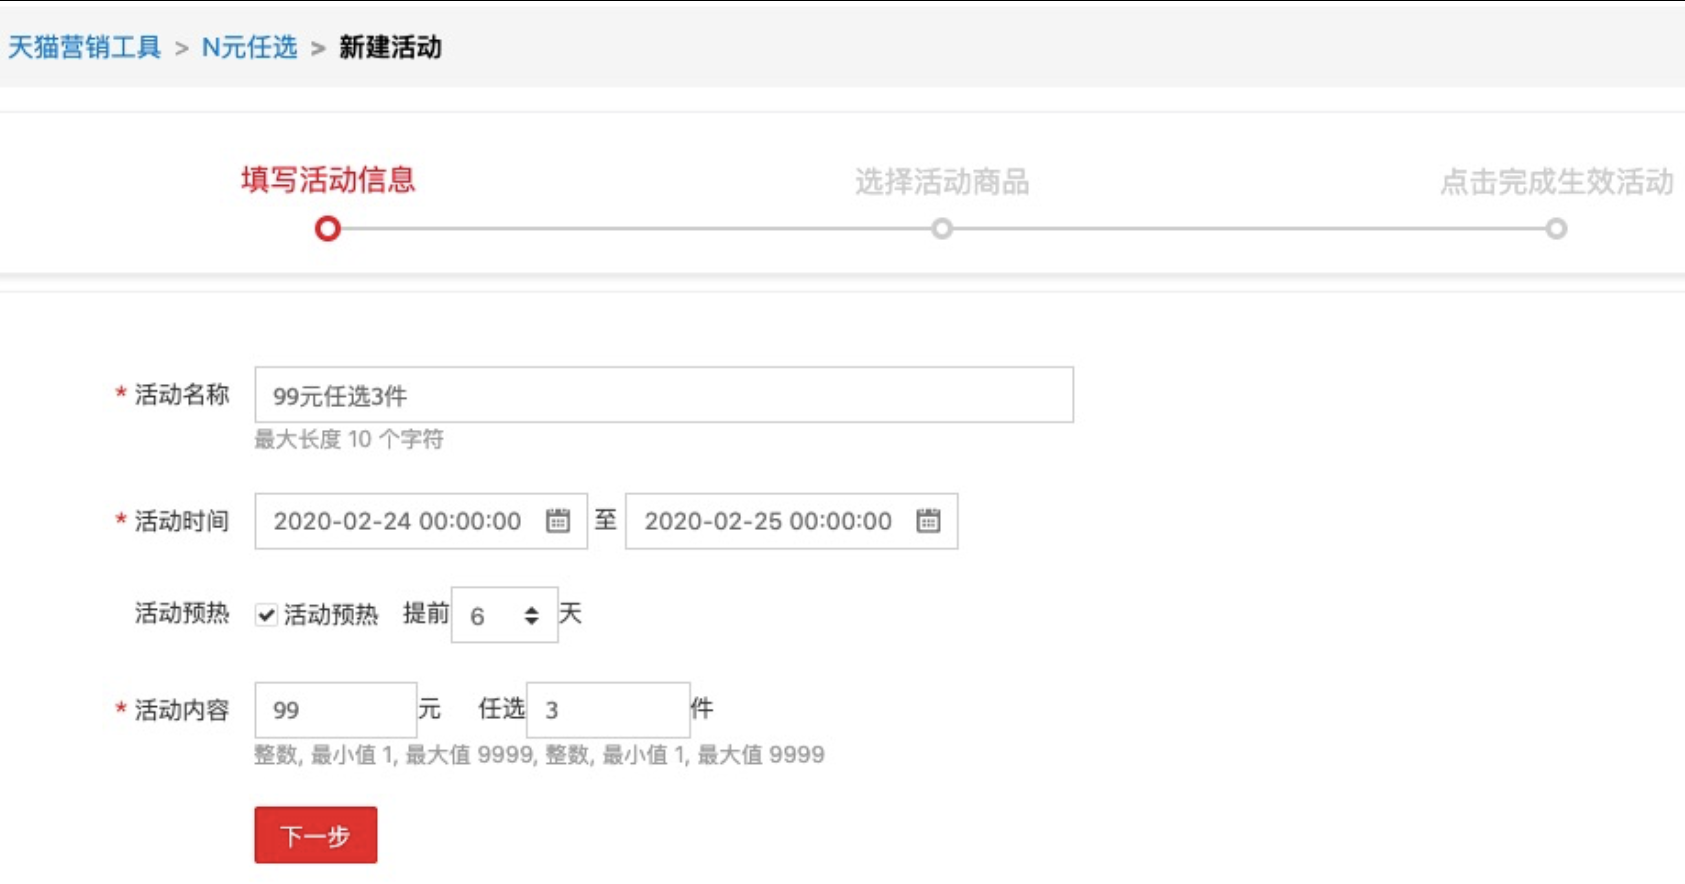1685x884 pixels.
Task: Open start date calendar picker icon
Action: point(558,521)
